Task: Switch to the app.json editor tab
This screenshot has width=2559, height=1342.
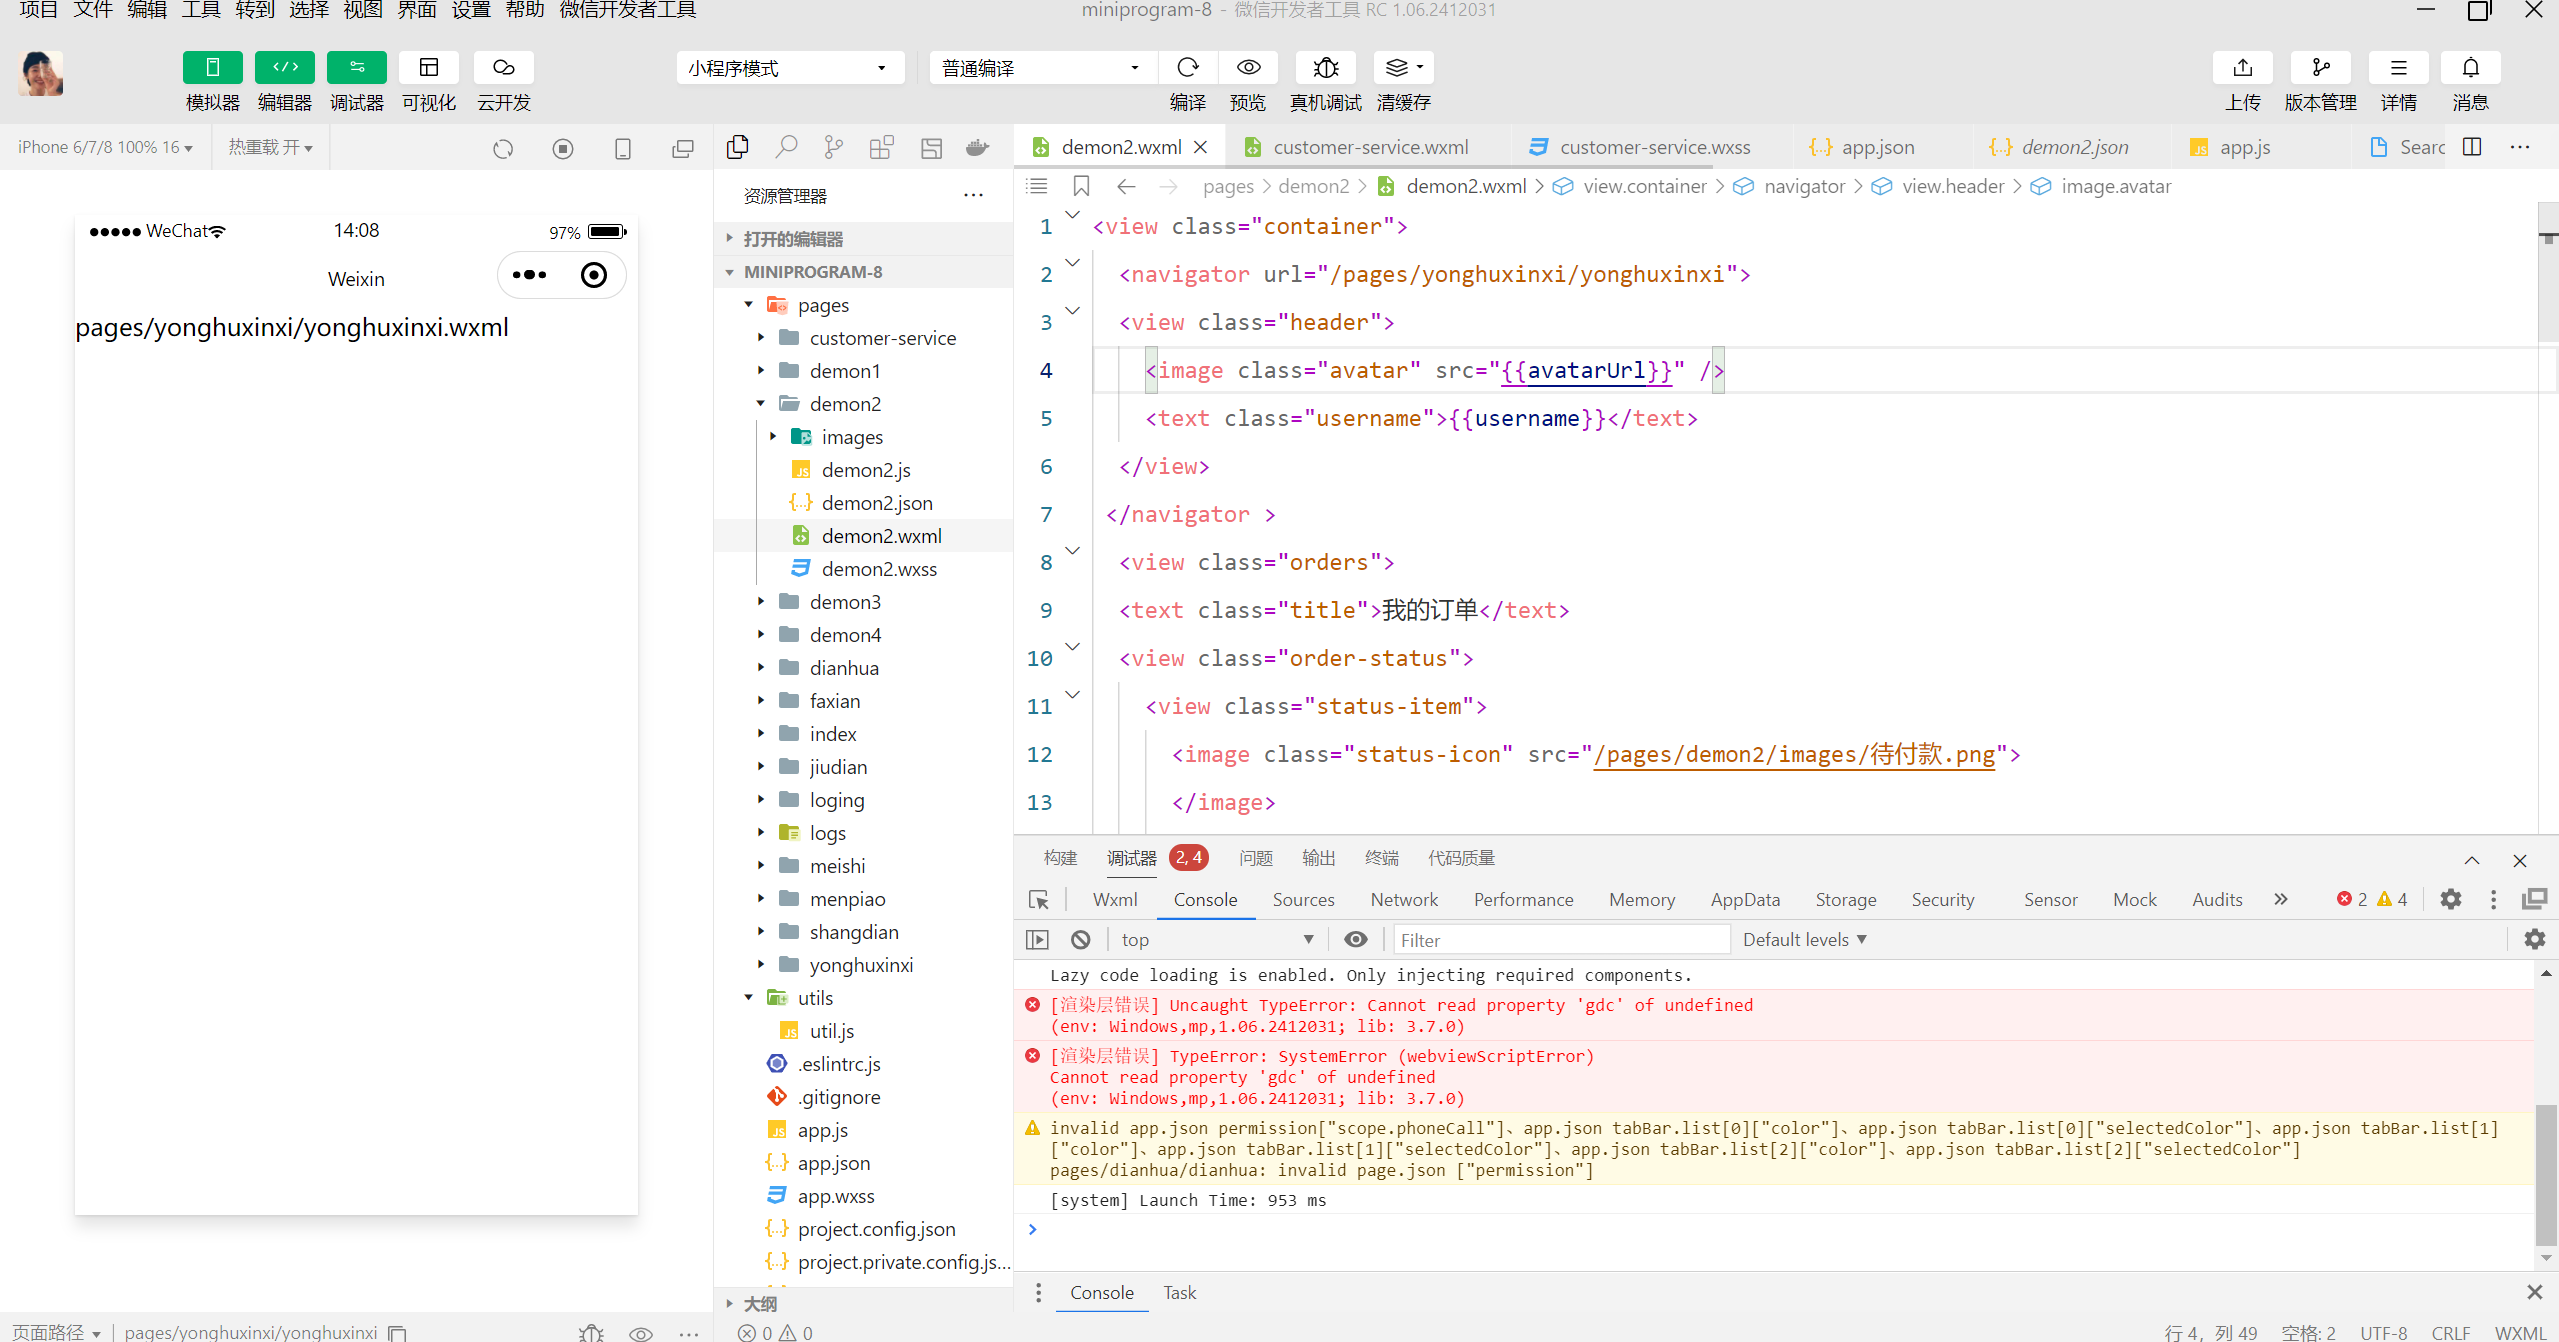Action: click(x=1877, y=148)
